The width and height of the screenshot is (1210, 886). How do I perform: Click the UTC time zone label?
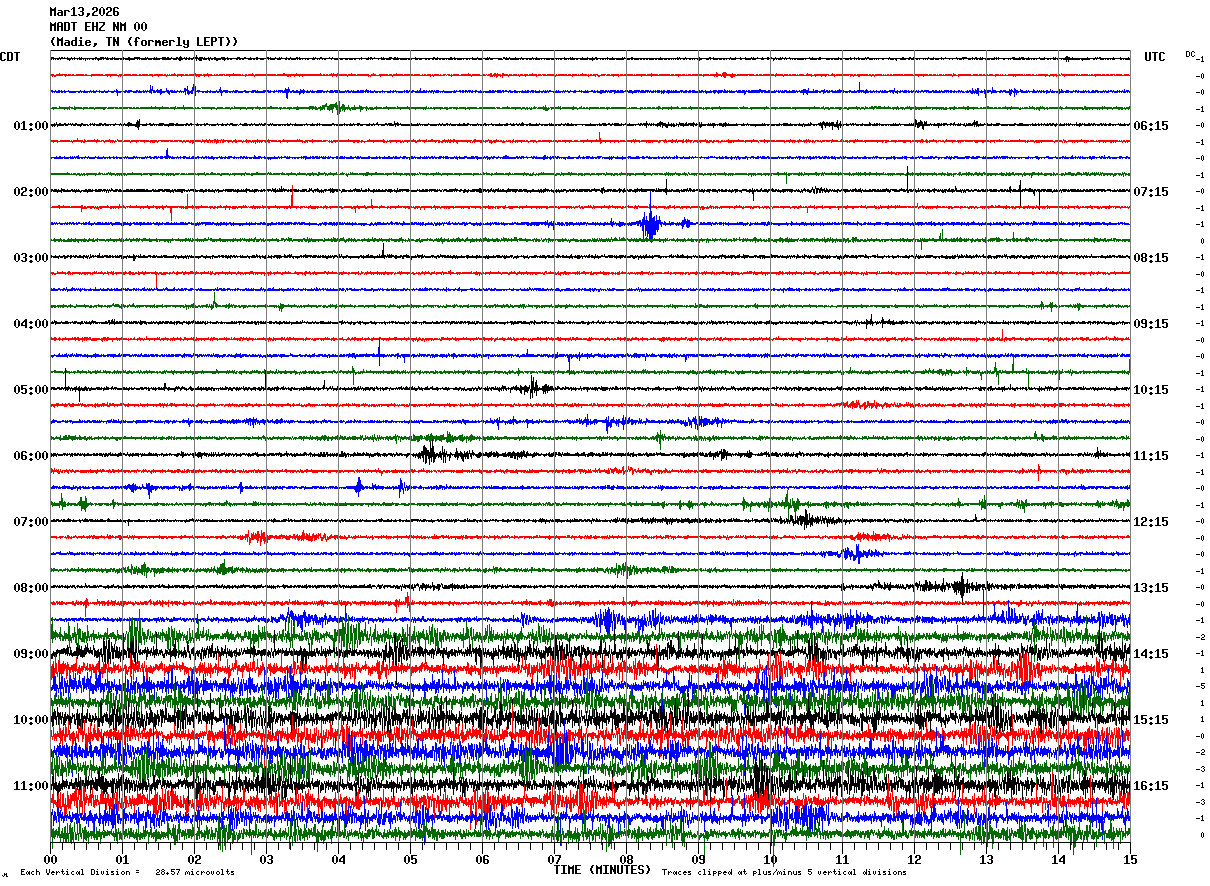[x=1155, y=57]
